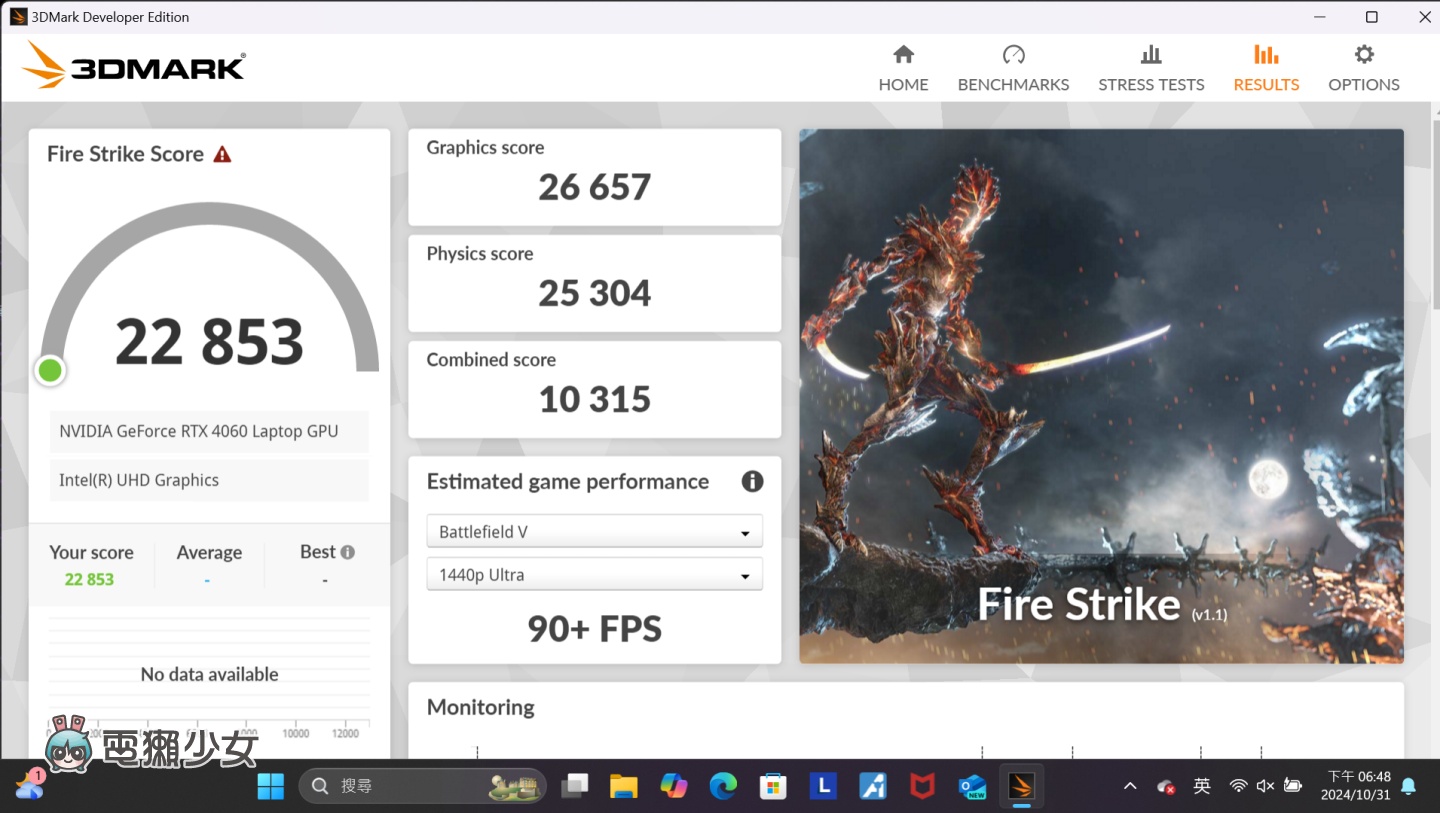The image size is (1440, 813).
Task: Click the Combined score value 10 315
Action: [594, 399]
